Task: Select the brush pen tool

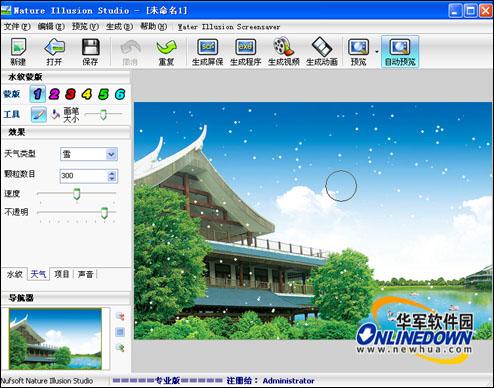Action: 38,115
